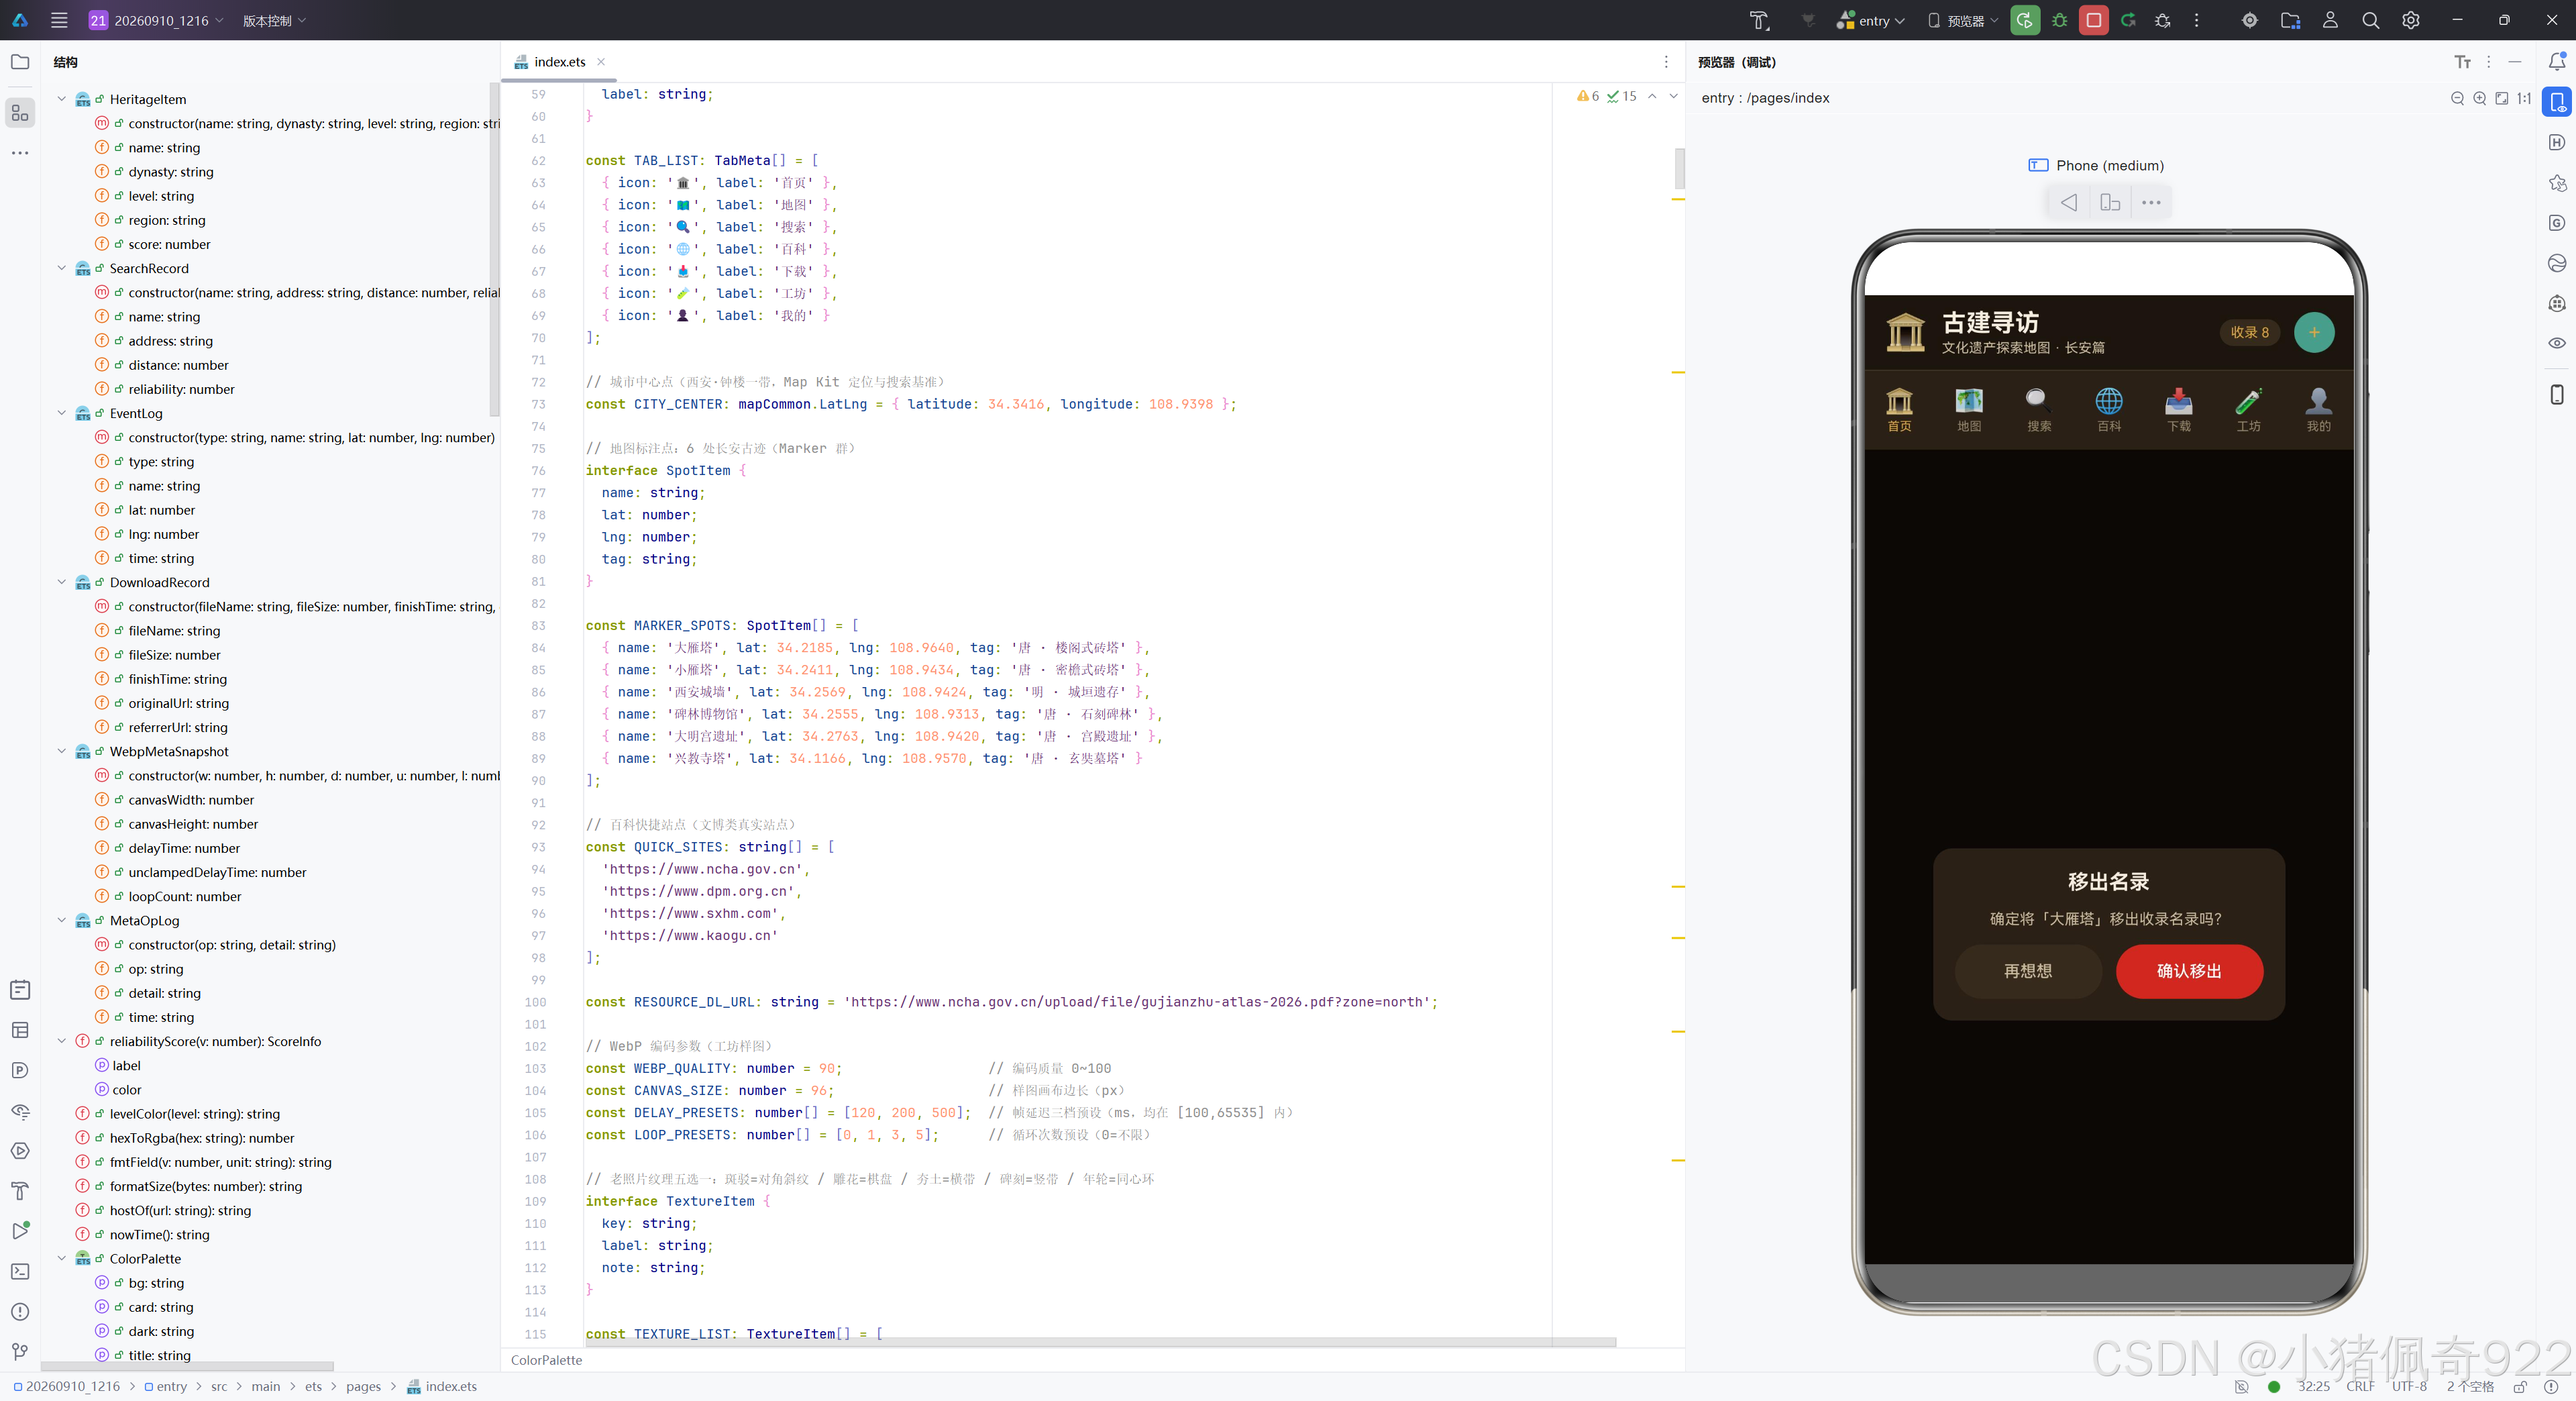
Task: Toggle the eye icon in right sidebar
Action: 2557,343
